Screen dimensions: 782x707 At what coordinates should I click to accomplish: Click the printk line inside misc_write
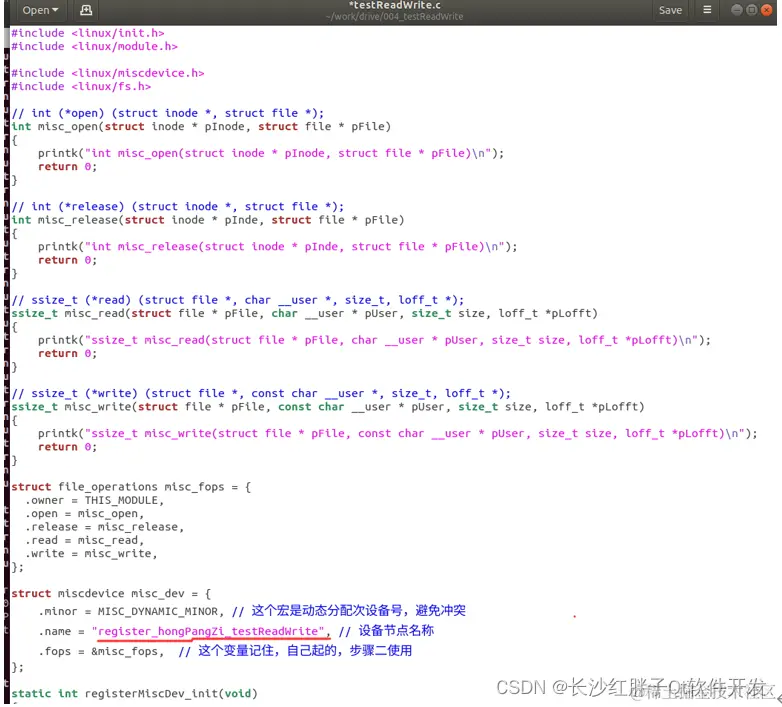point(397,434)
